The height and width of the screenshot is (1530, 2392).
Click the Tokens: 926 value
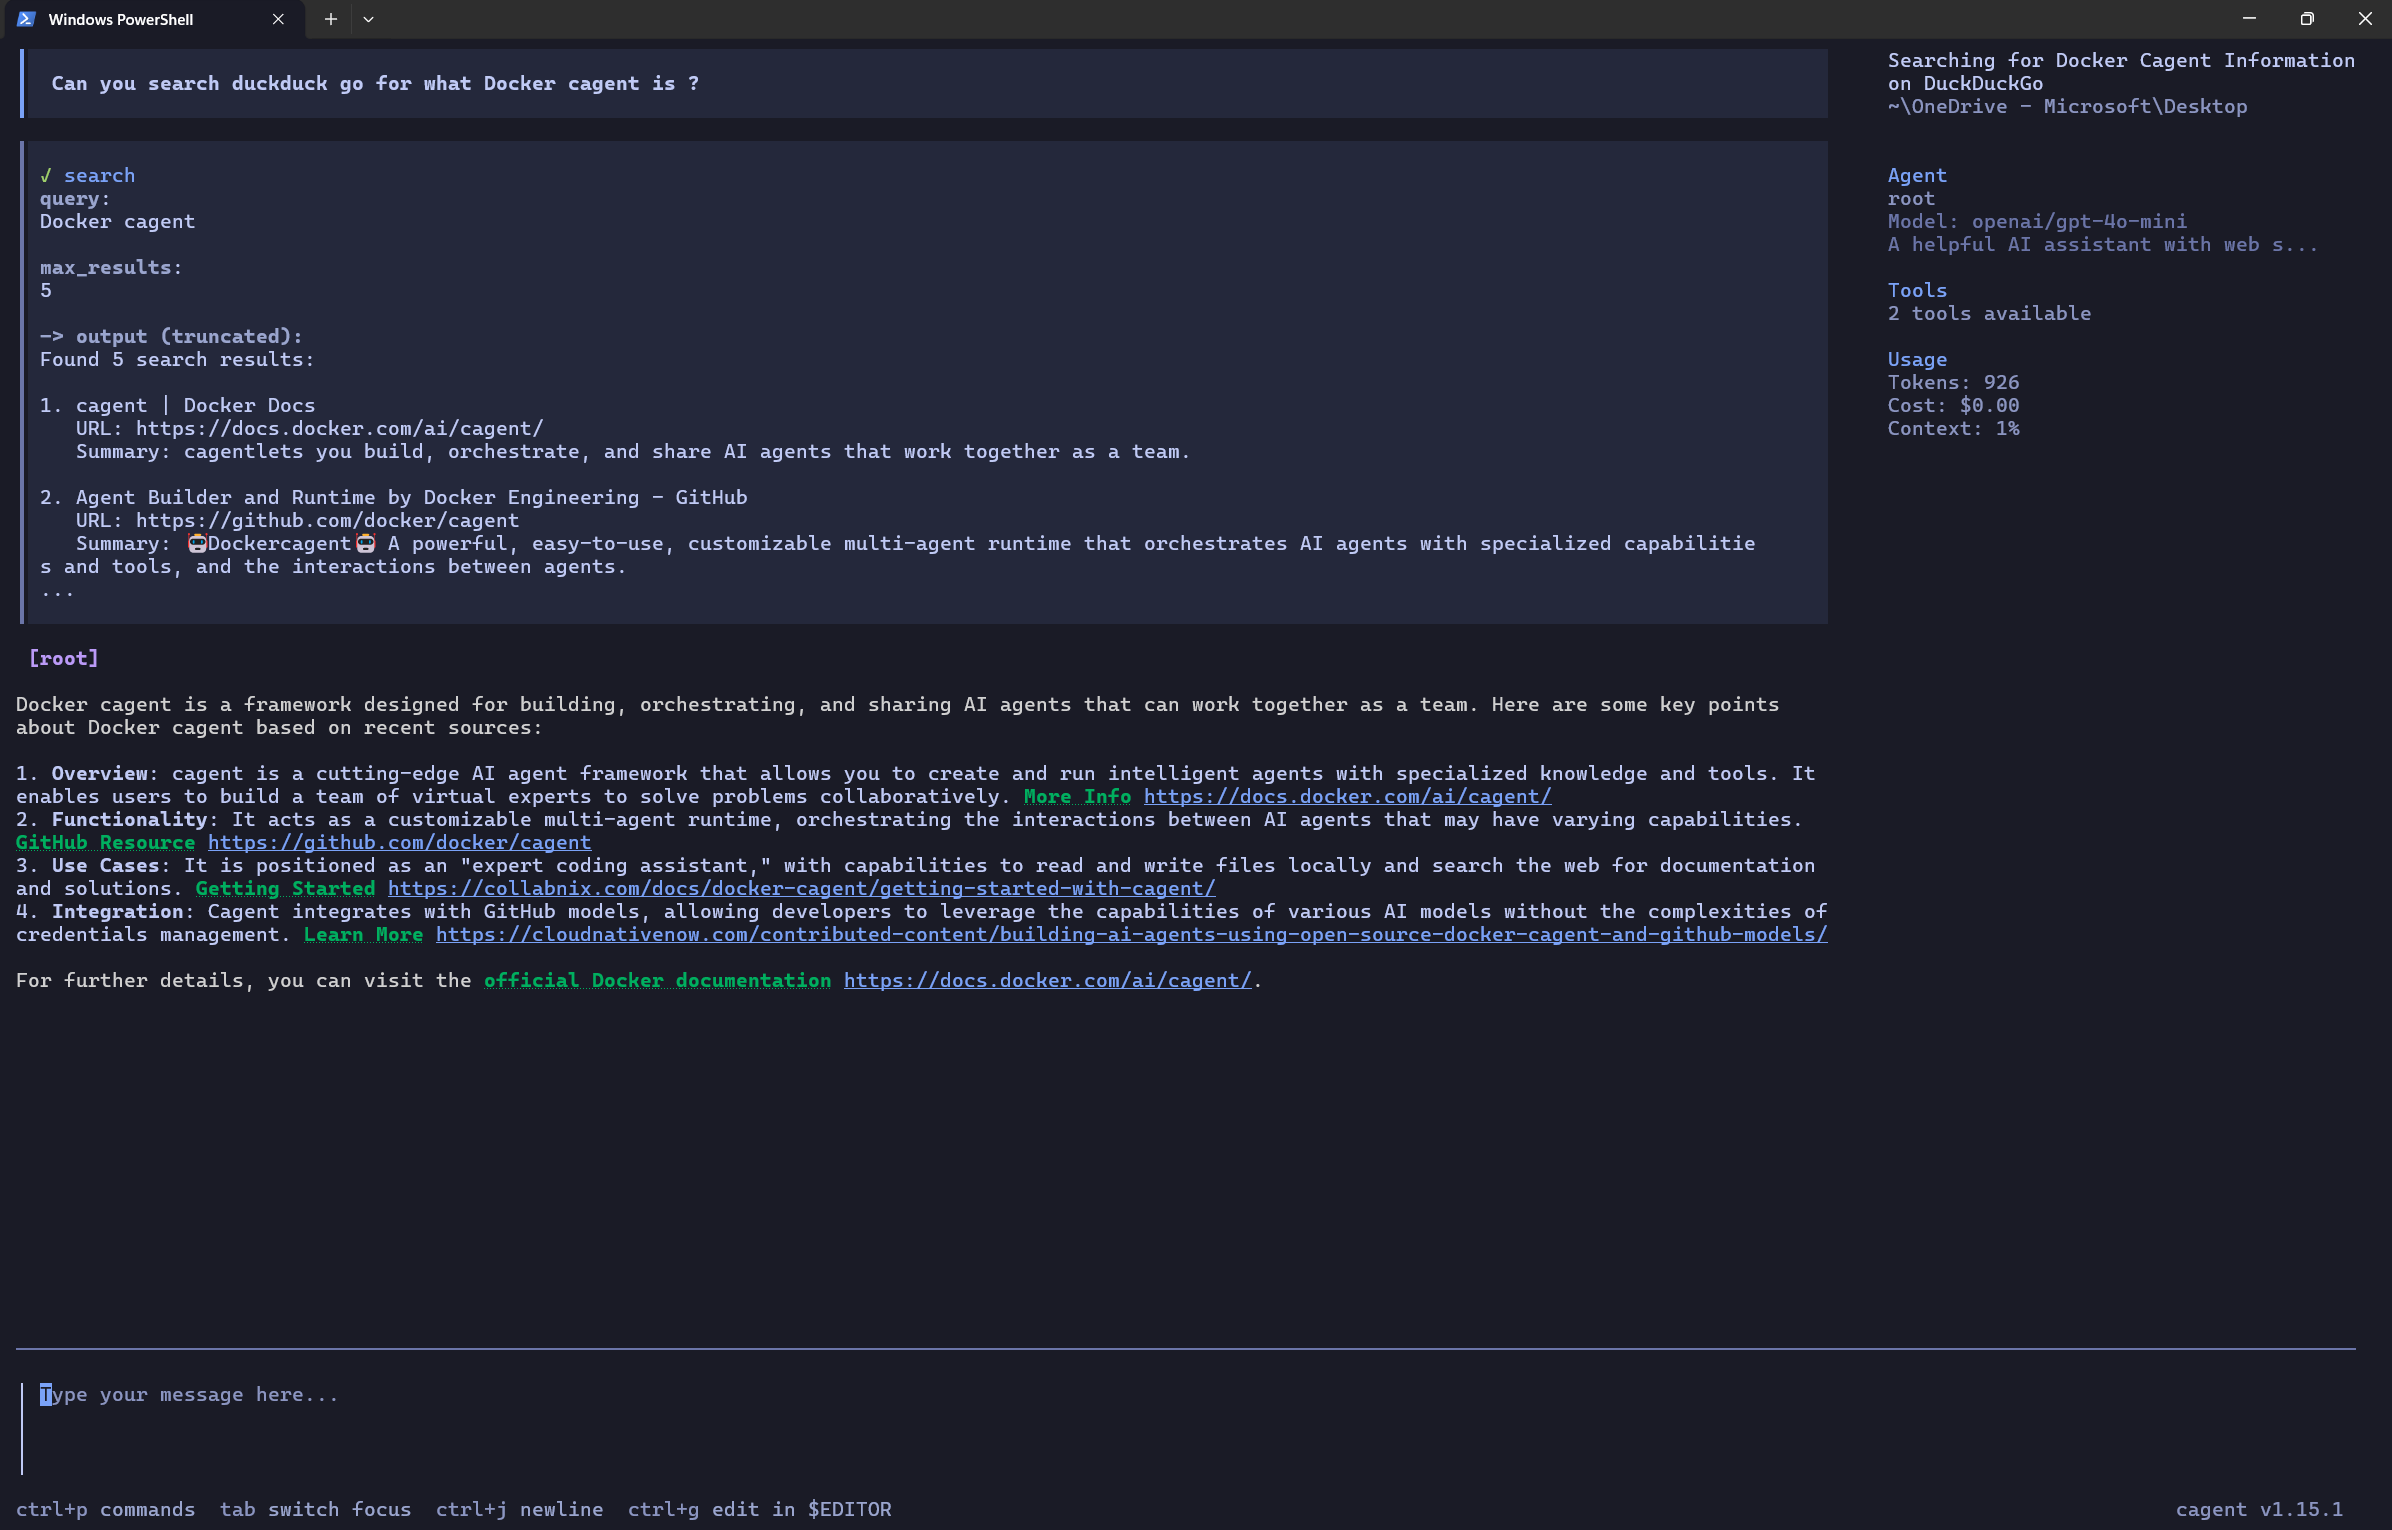[x=1953, y=383]
